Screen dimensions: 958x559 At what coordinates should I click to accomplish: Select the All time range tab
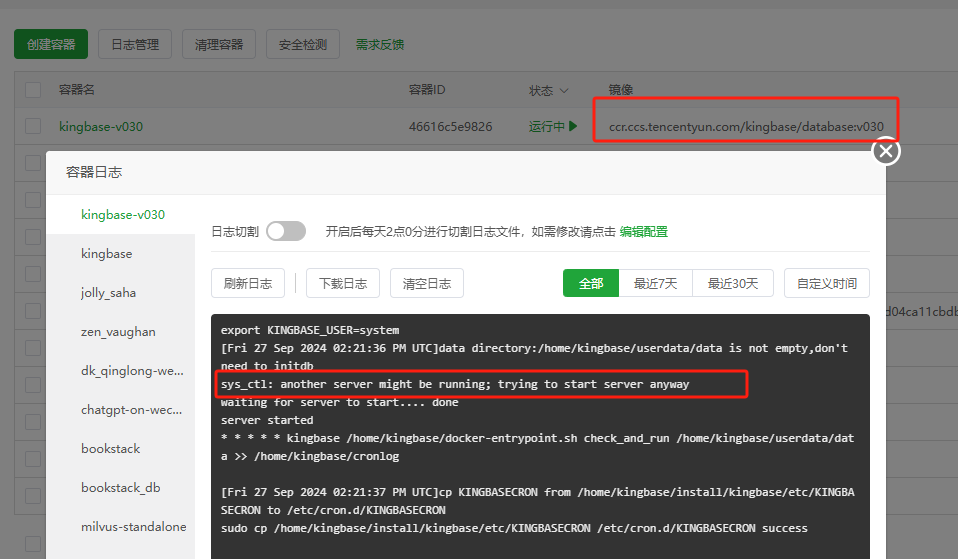point(591,283)
